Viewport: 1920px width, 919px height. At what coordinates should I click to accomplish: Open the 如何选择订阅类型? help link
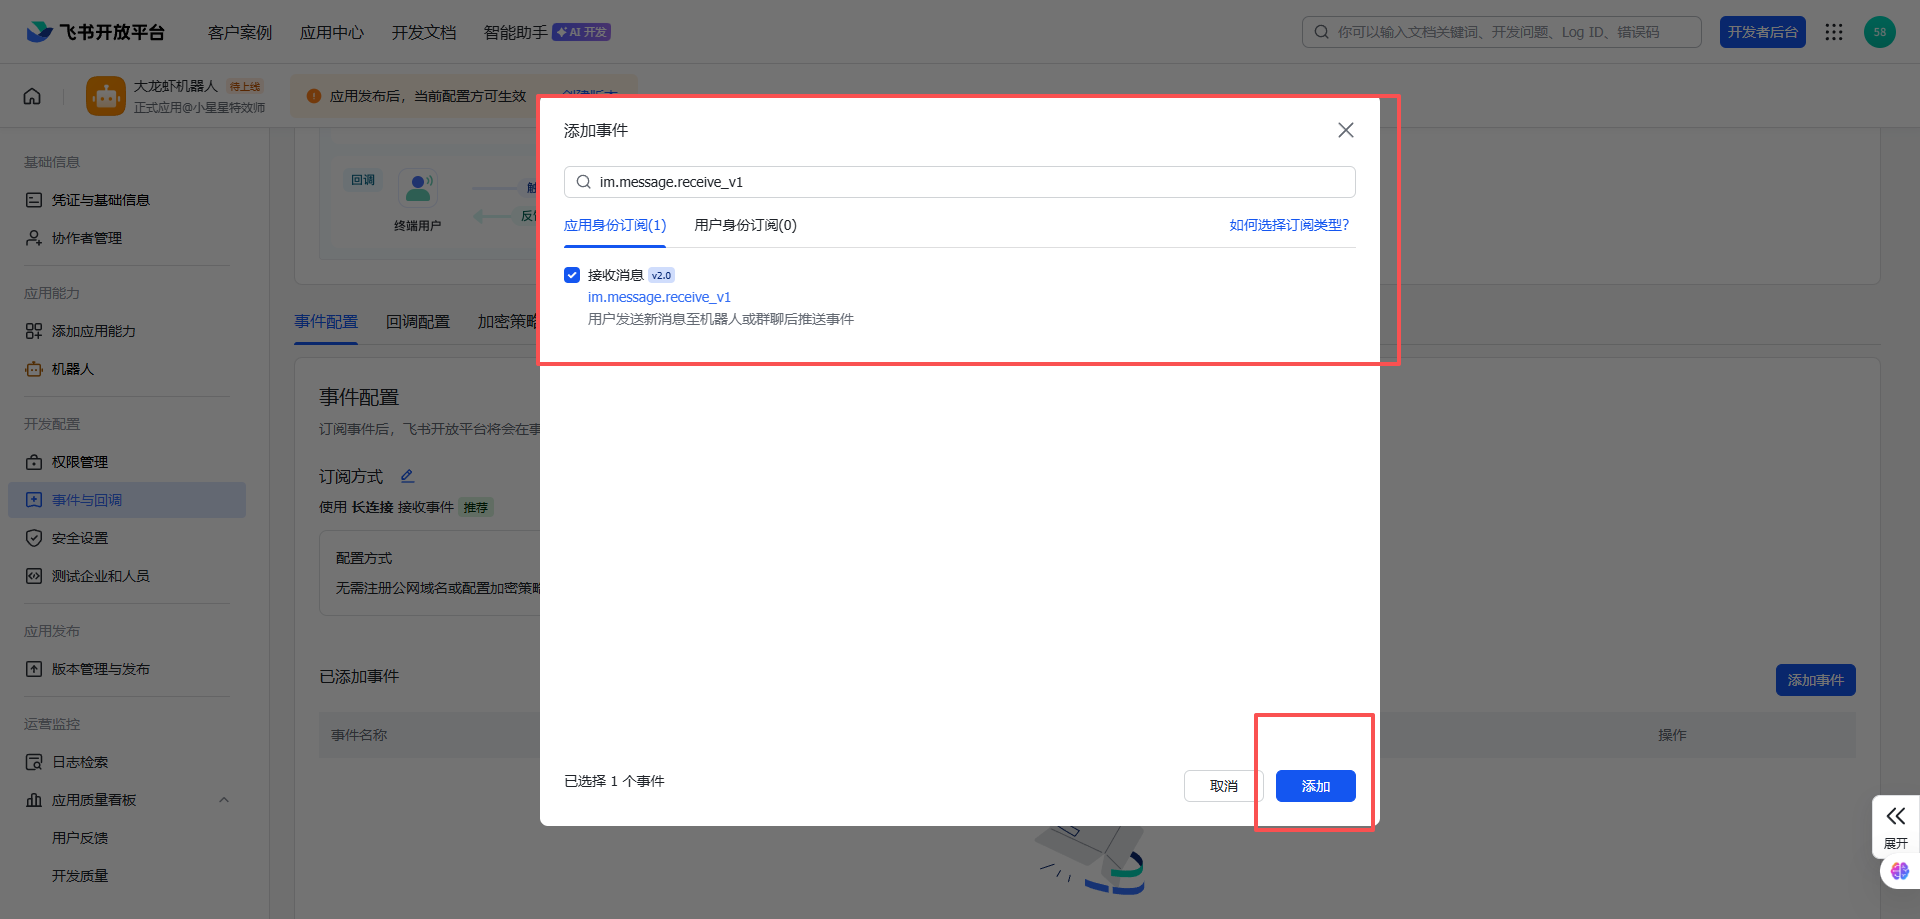[1289, 225]
